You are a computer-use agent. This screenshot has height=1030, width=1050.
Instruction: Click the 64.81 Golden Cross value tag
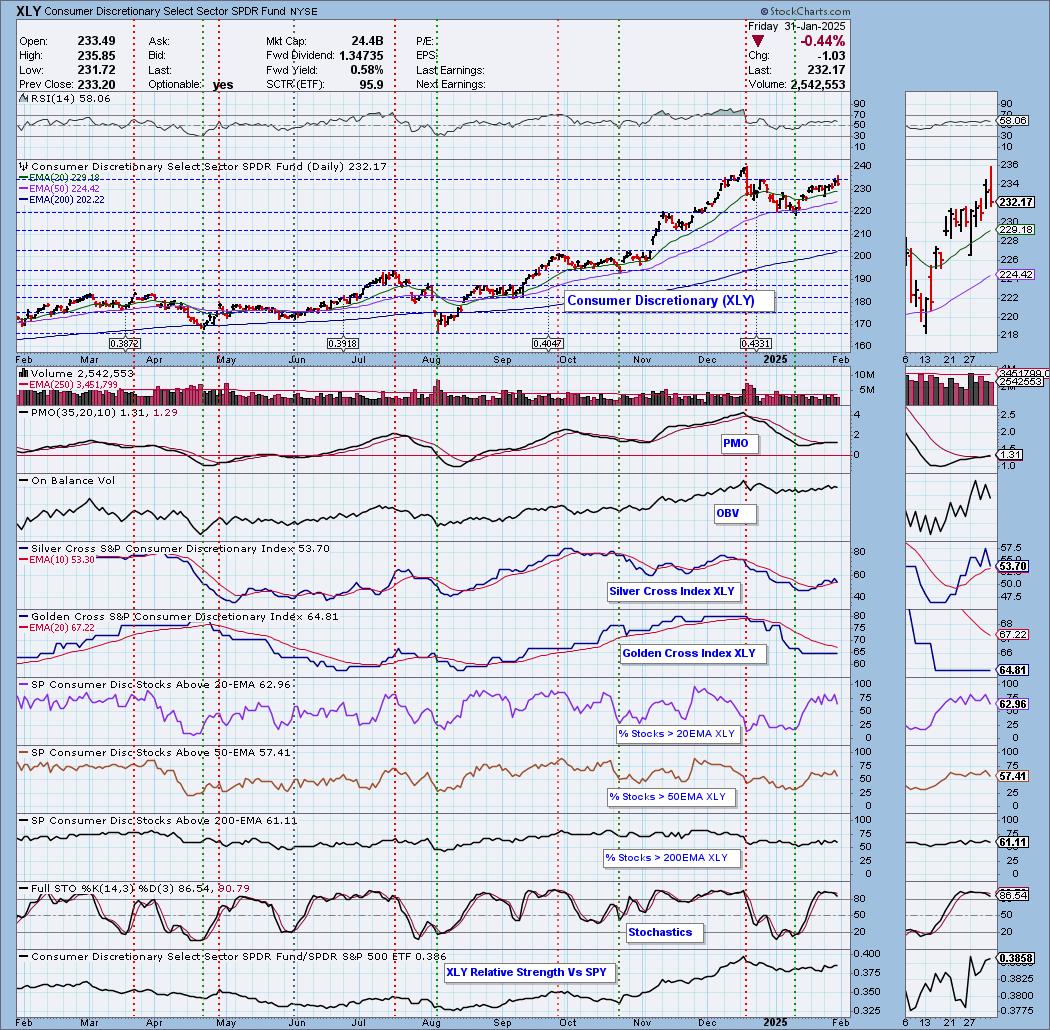click(1011, 670)
